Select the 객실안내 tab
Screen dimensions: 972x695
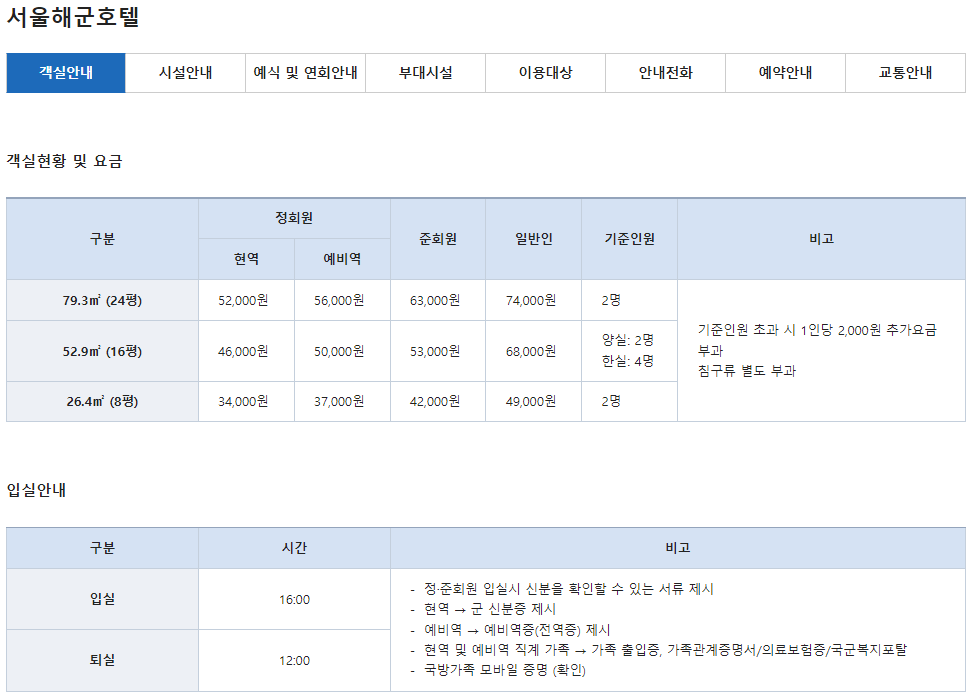[x=66, y=73]
